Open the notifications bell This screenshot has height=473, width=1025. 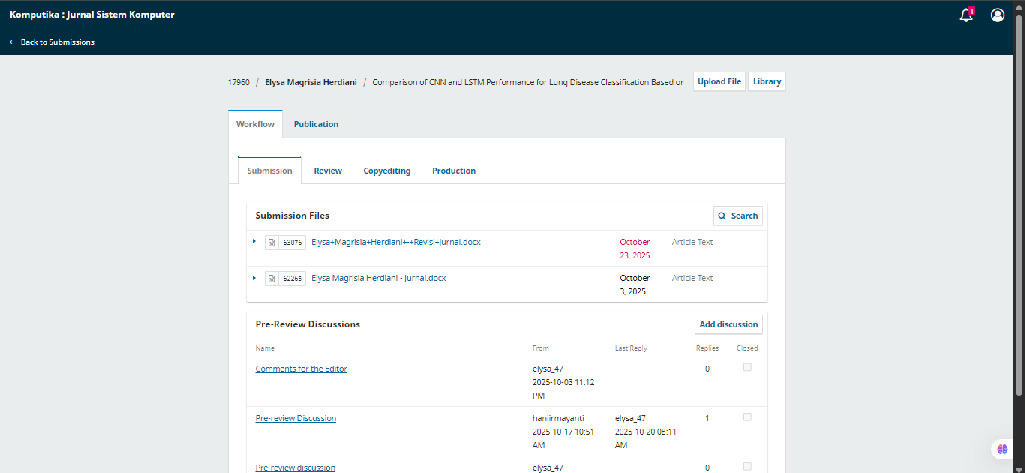pos(966,15)
